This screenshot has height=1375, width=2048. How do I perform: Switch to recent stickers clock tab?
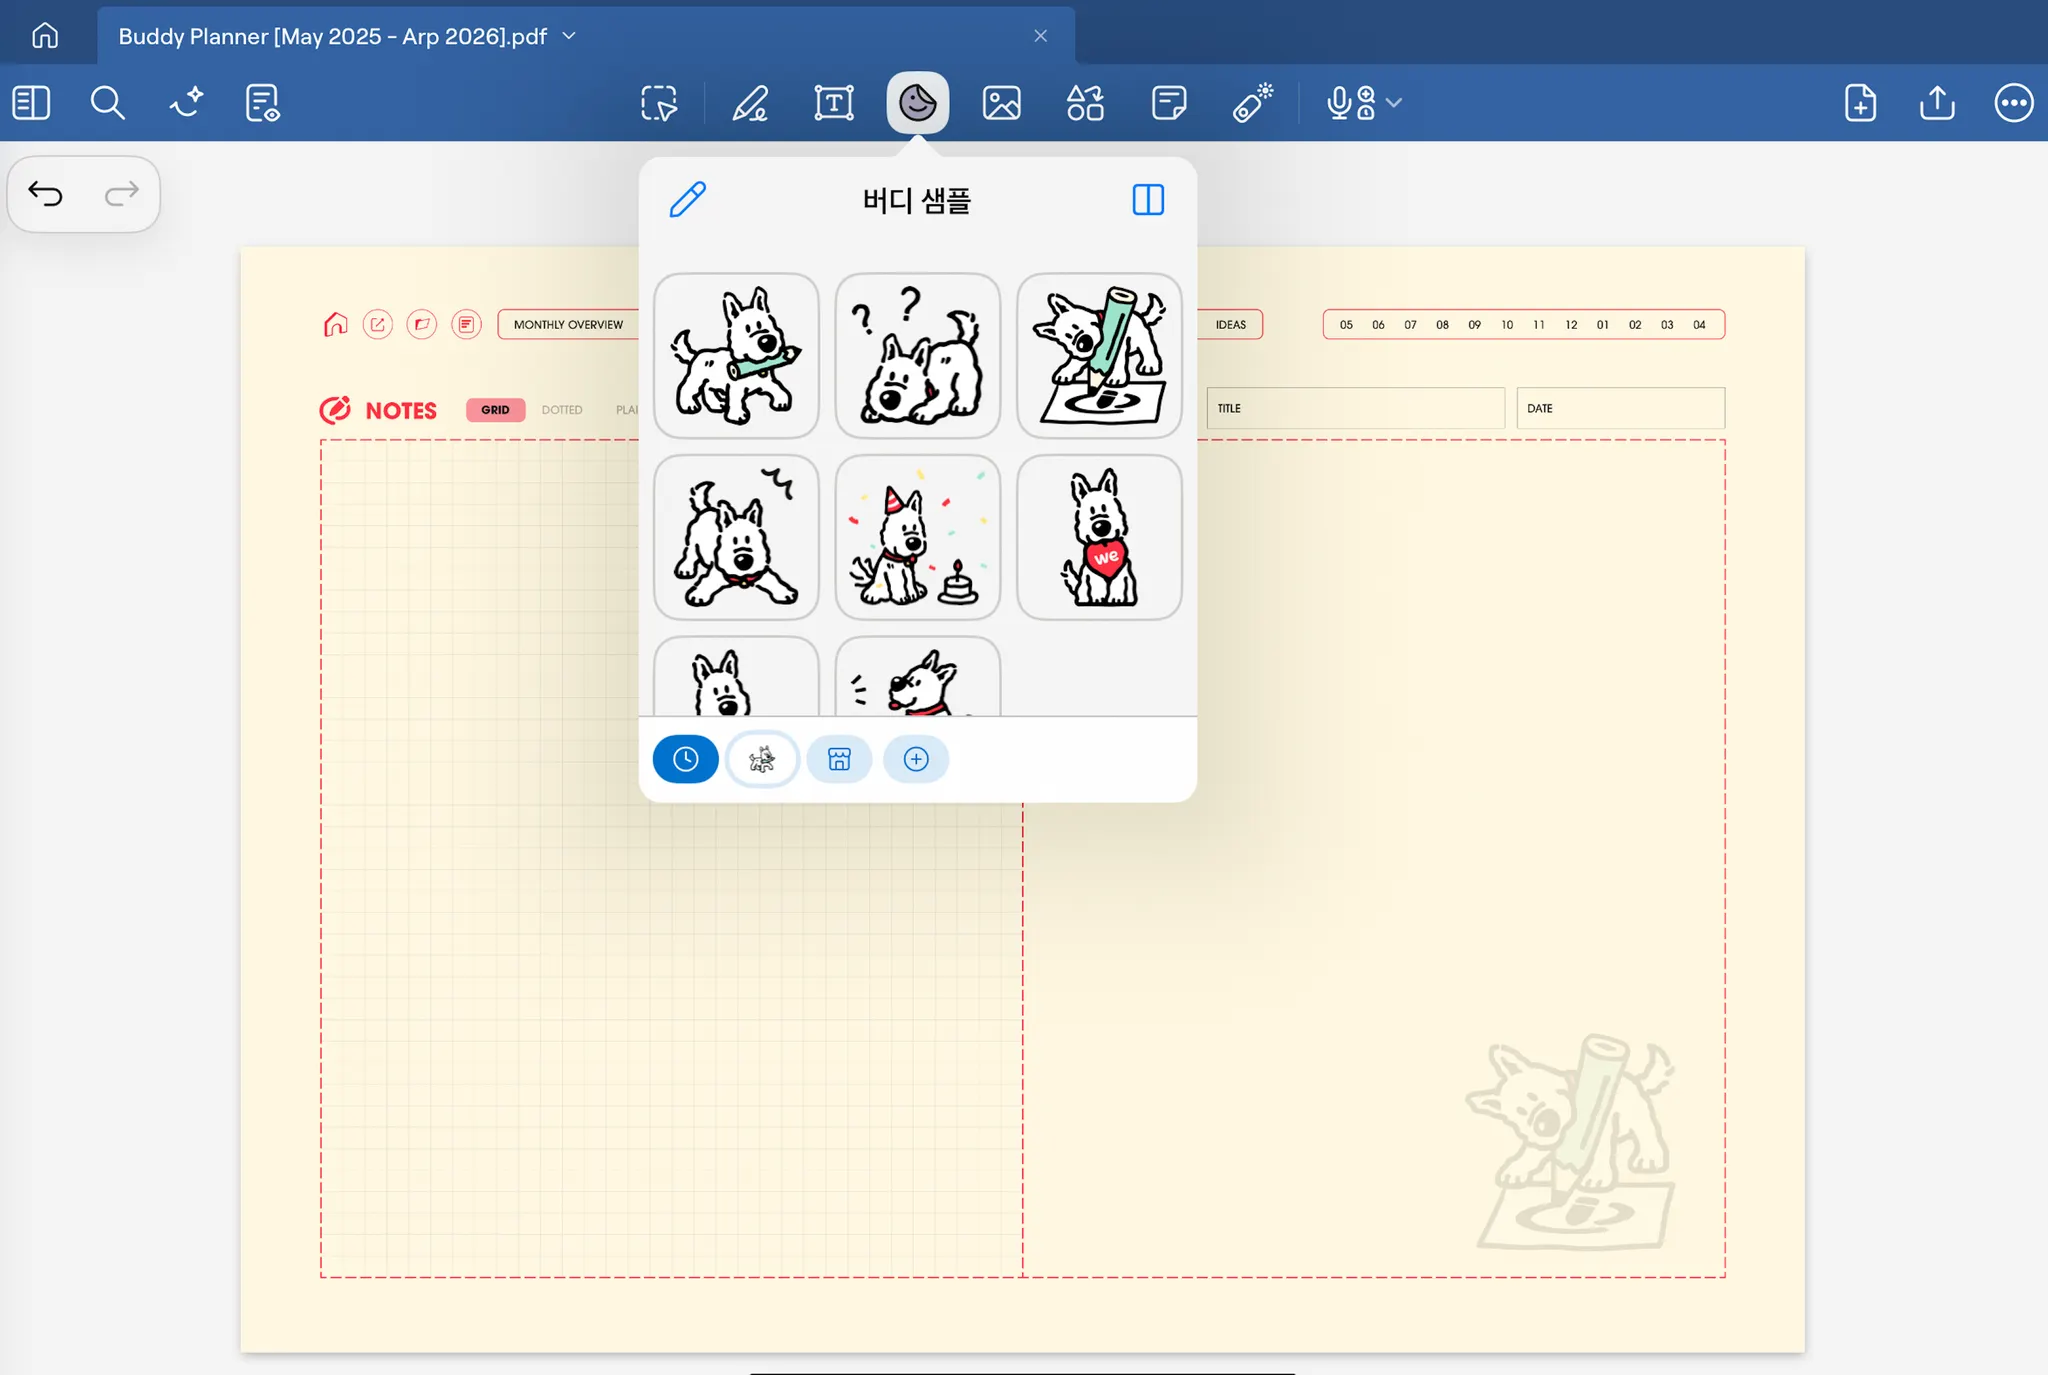[685, 759]
